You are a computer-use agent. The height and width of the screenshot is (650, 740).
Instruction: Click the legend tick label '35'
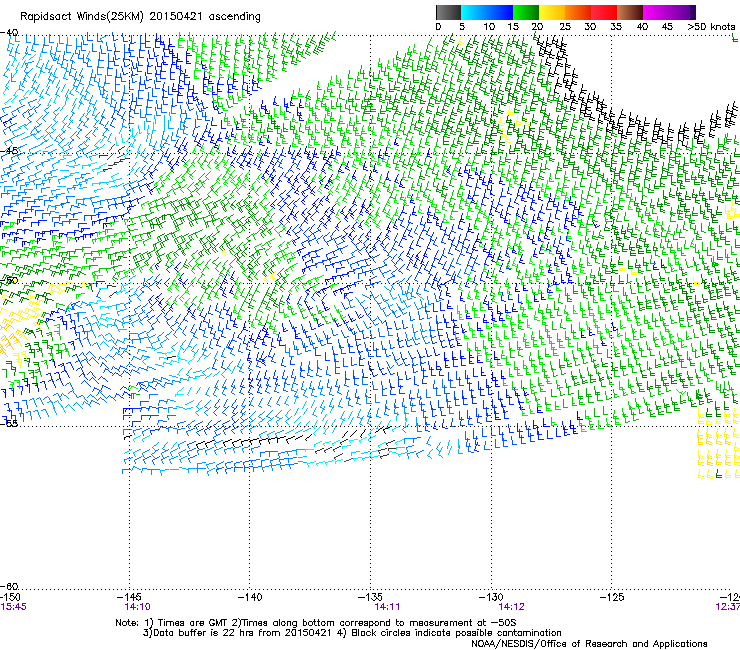(x=616, y=27)
